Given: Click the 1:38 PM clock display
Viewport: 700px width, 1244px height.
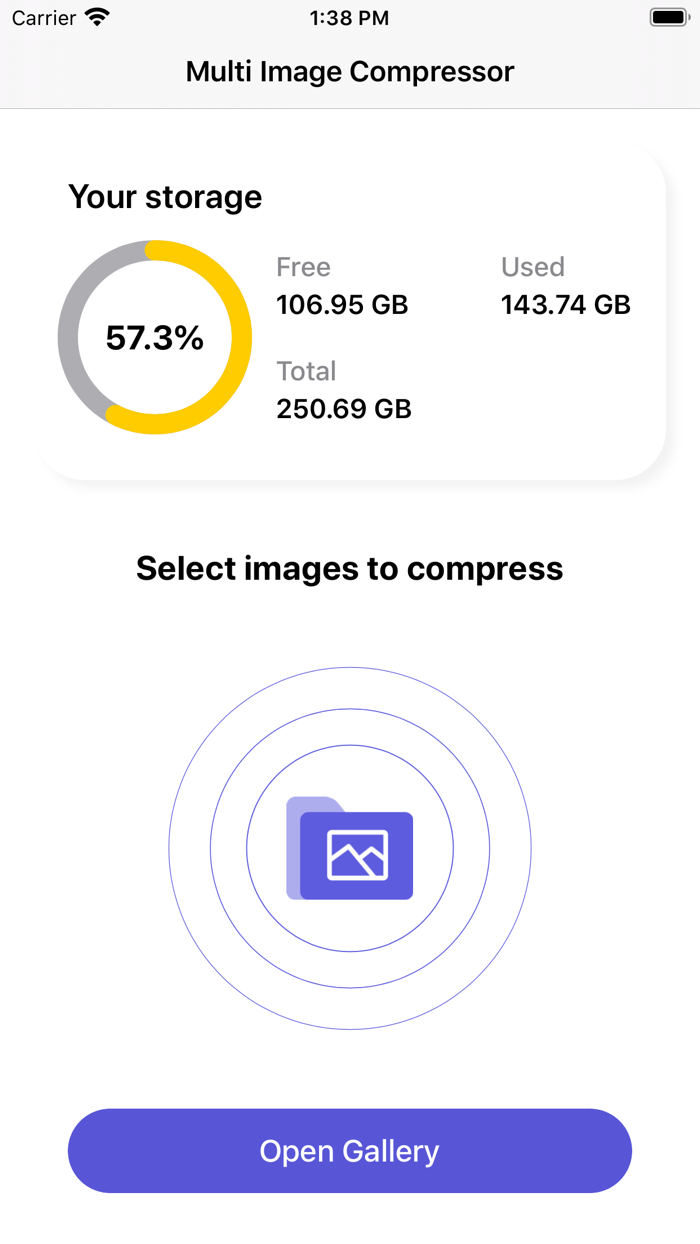Looking at the screenshot, I should pos(349,16).
